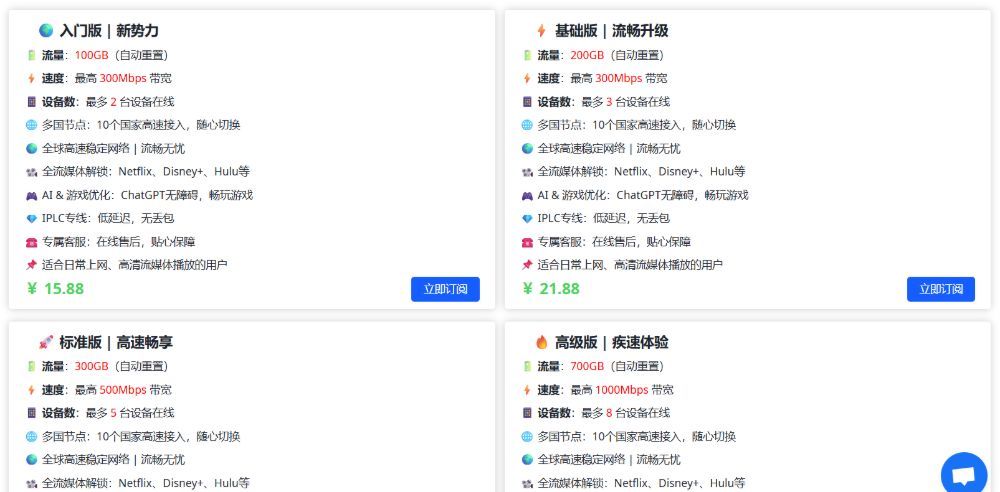The image size is (1000, 492).
Task: Click the 200GB traffic value
Action: click(x=587, y=56)
